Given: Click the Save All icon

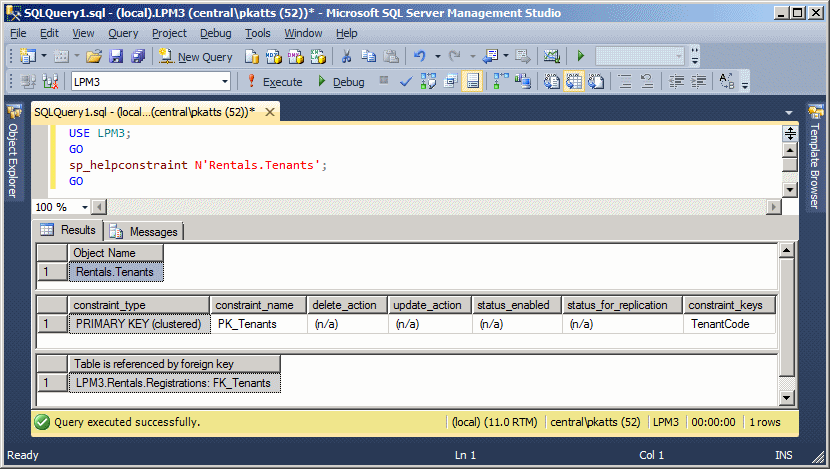Looking at the screenshot, I should point(138,56).
